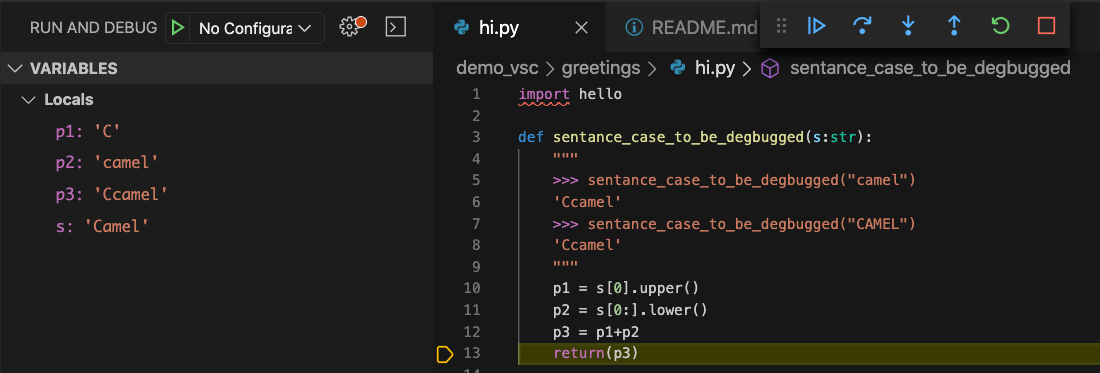Select the hi.py editor tab
The width and height of the screenshot is (1100, 373).
click(x=498, y=27)
